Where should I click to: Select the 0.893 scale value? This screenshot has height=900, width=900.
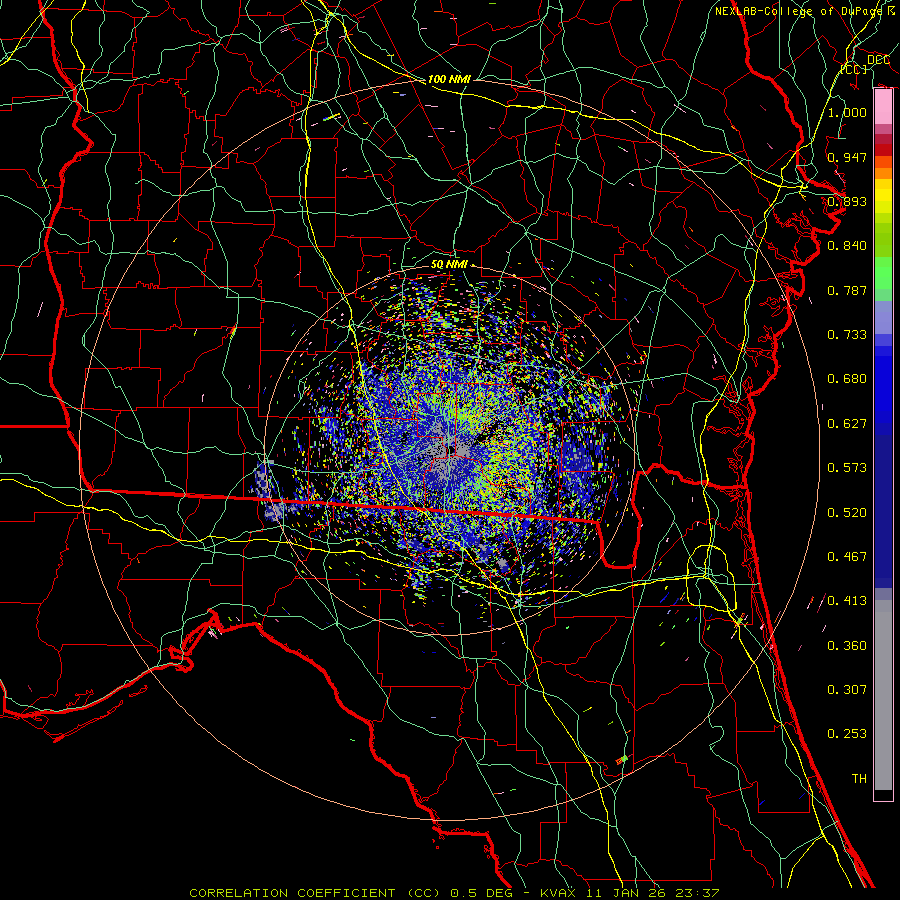coord(847,201)
